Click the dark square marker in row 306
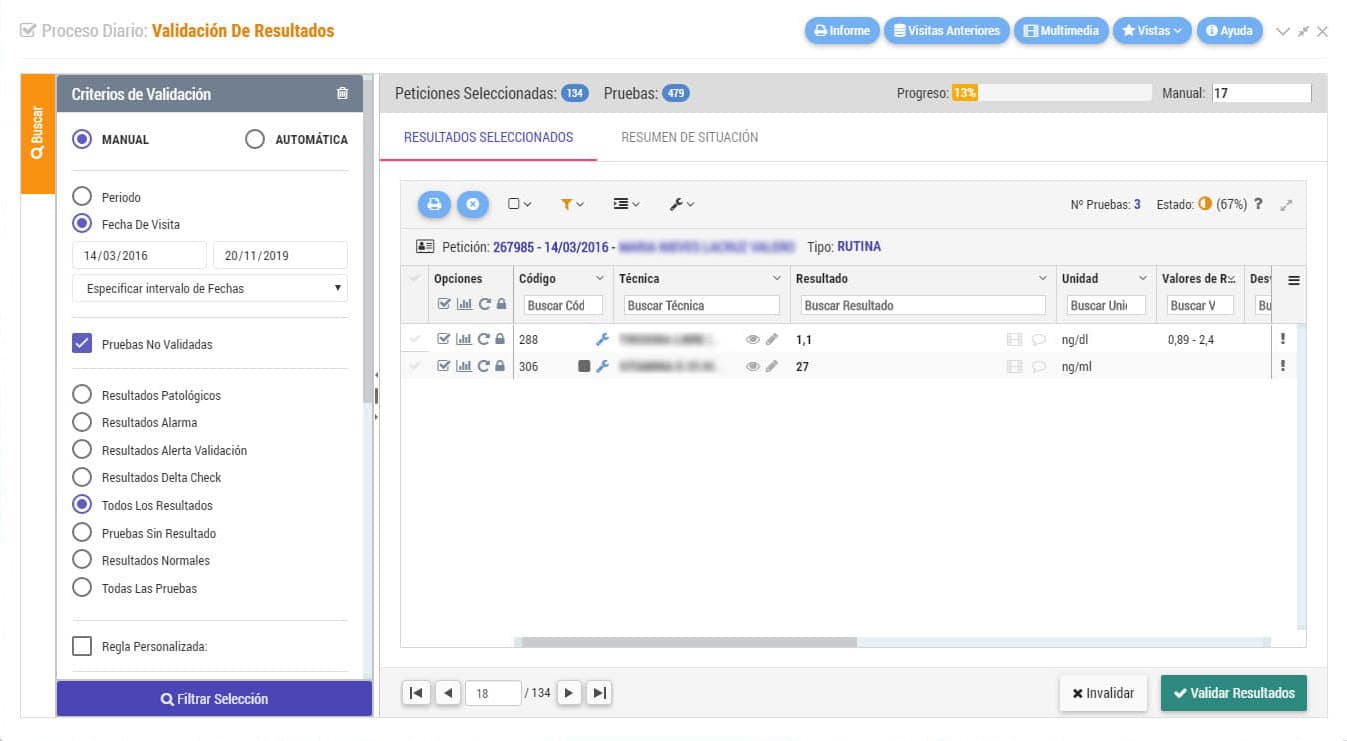This screenshot has height=741, width=1347. pos(584,367)
